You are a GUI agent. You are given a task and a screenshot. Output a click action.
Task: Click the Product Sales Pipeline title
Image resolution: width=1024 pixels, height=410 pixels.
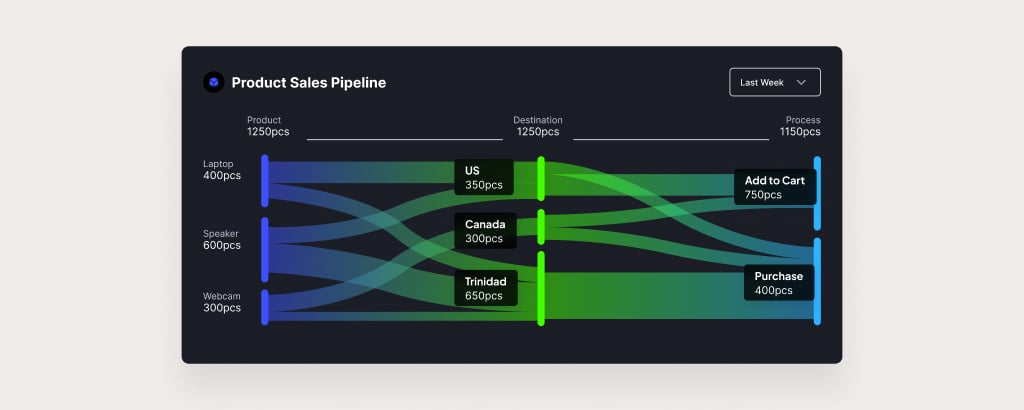[x=309, y=83]
